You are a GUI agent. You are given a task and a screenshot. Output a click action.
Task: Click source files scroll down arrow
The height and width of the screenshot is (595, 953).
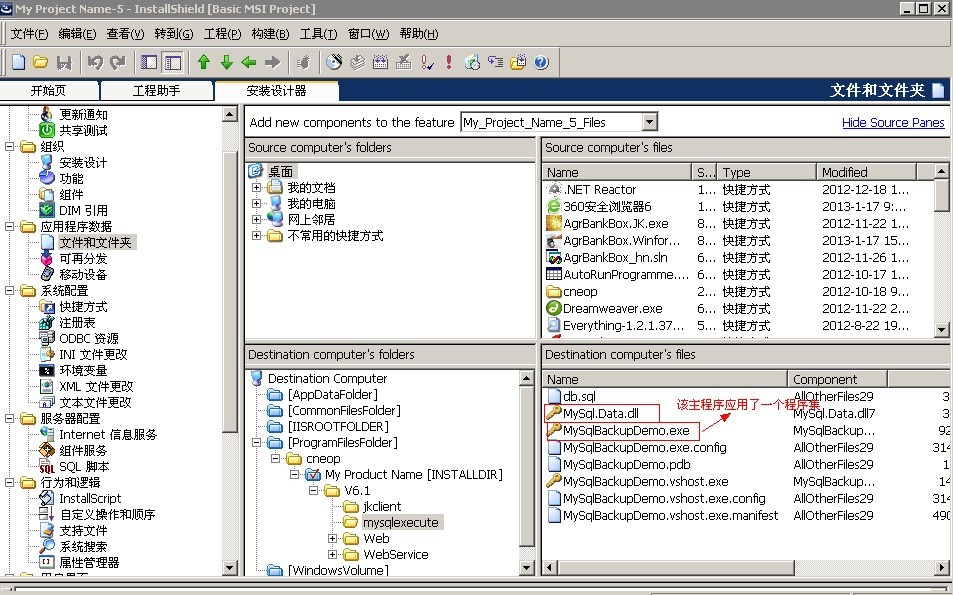(941, 330)
